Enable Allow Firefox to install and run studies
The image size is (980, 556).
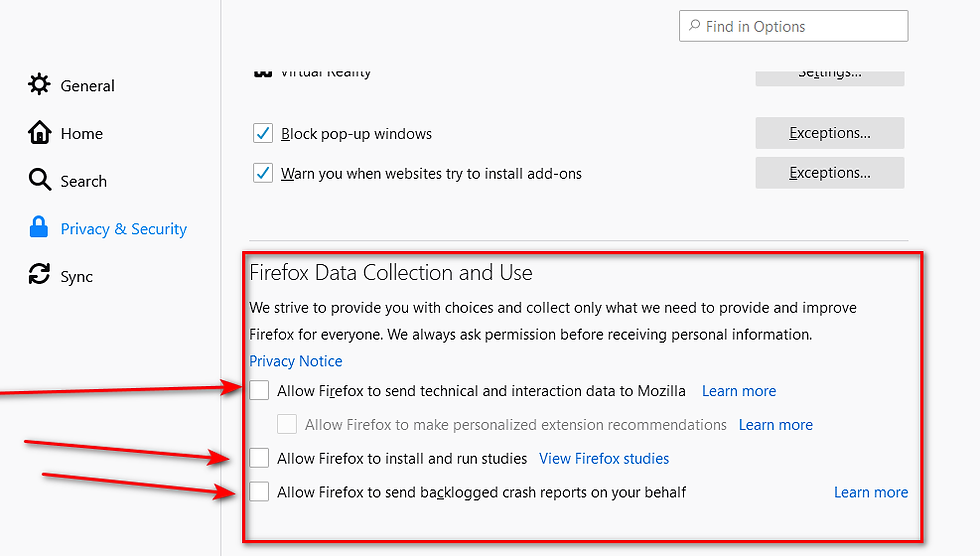pyautogui.click(x=259, y=458)
